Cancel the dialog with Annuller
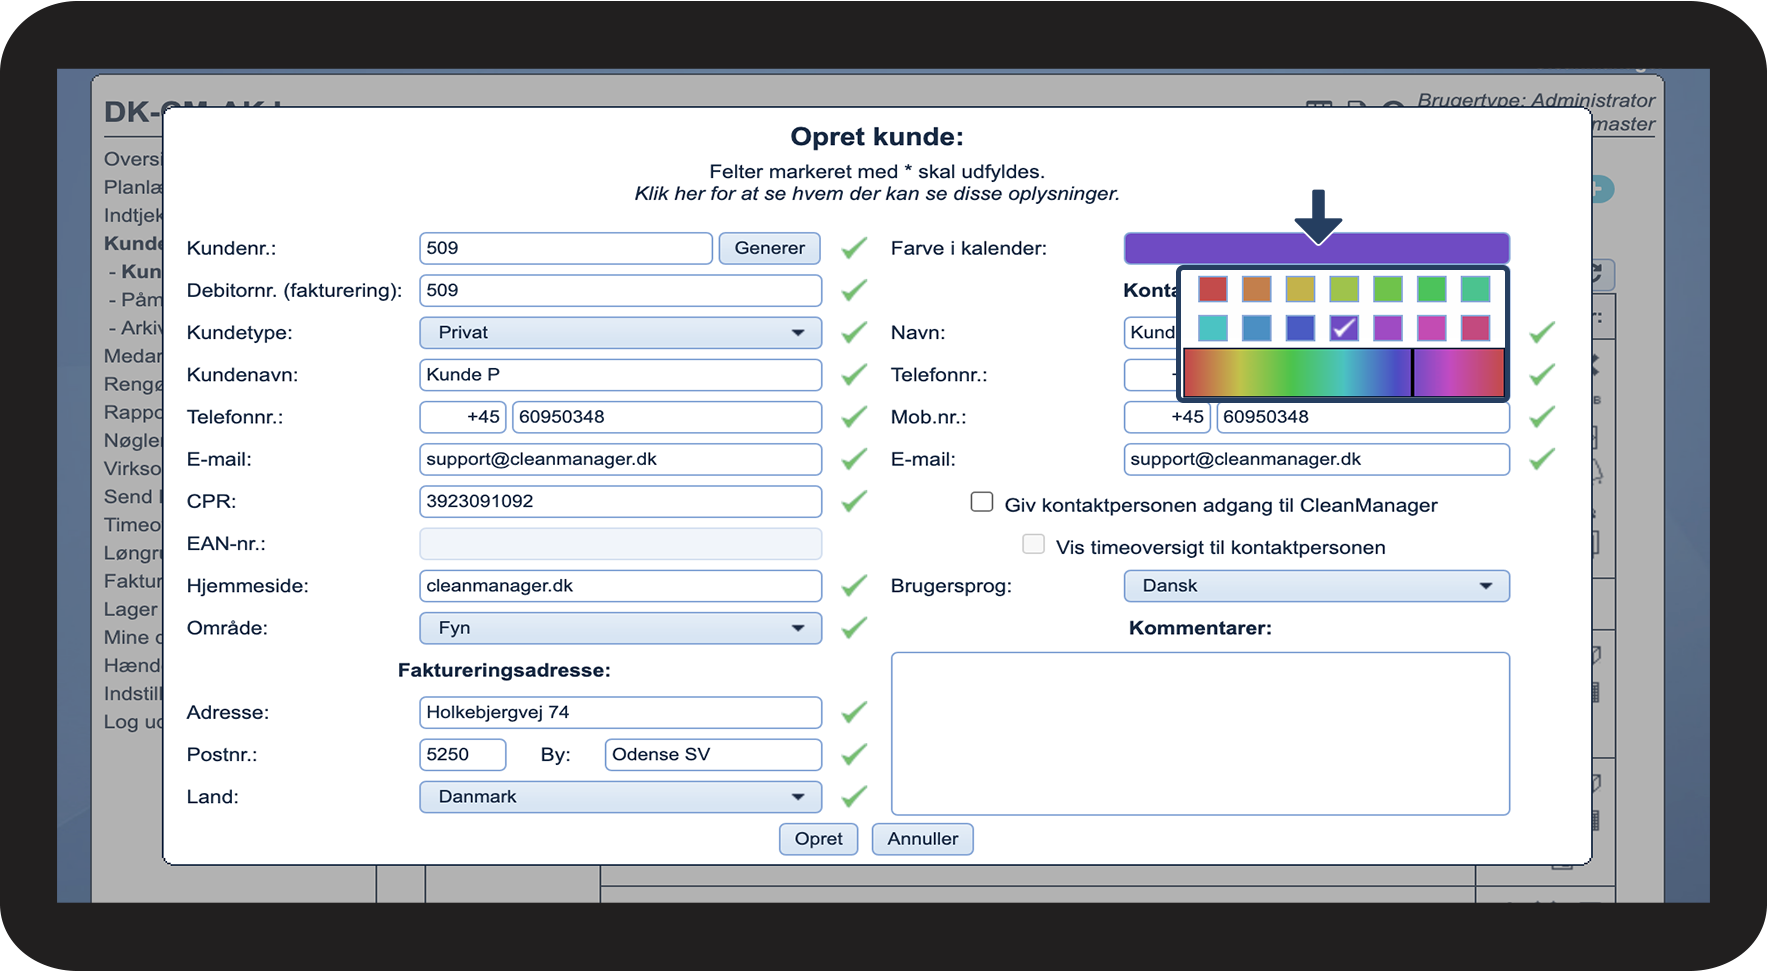 [922, 839]
